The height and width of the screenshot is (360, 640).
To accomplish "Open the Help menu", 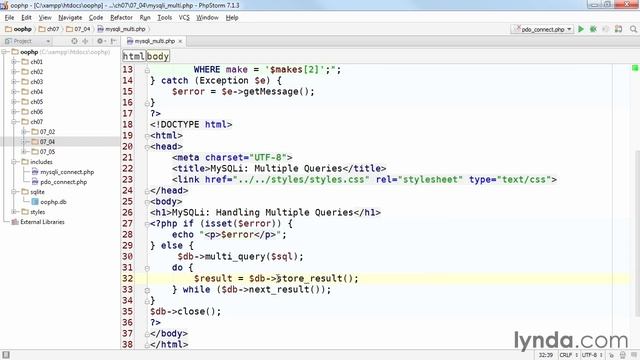I will click(x=232, y=18).
